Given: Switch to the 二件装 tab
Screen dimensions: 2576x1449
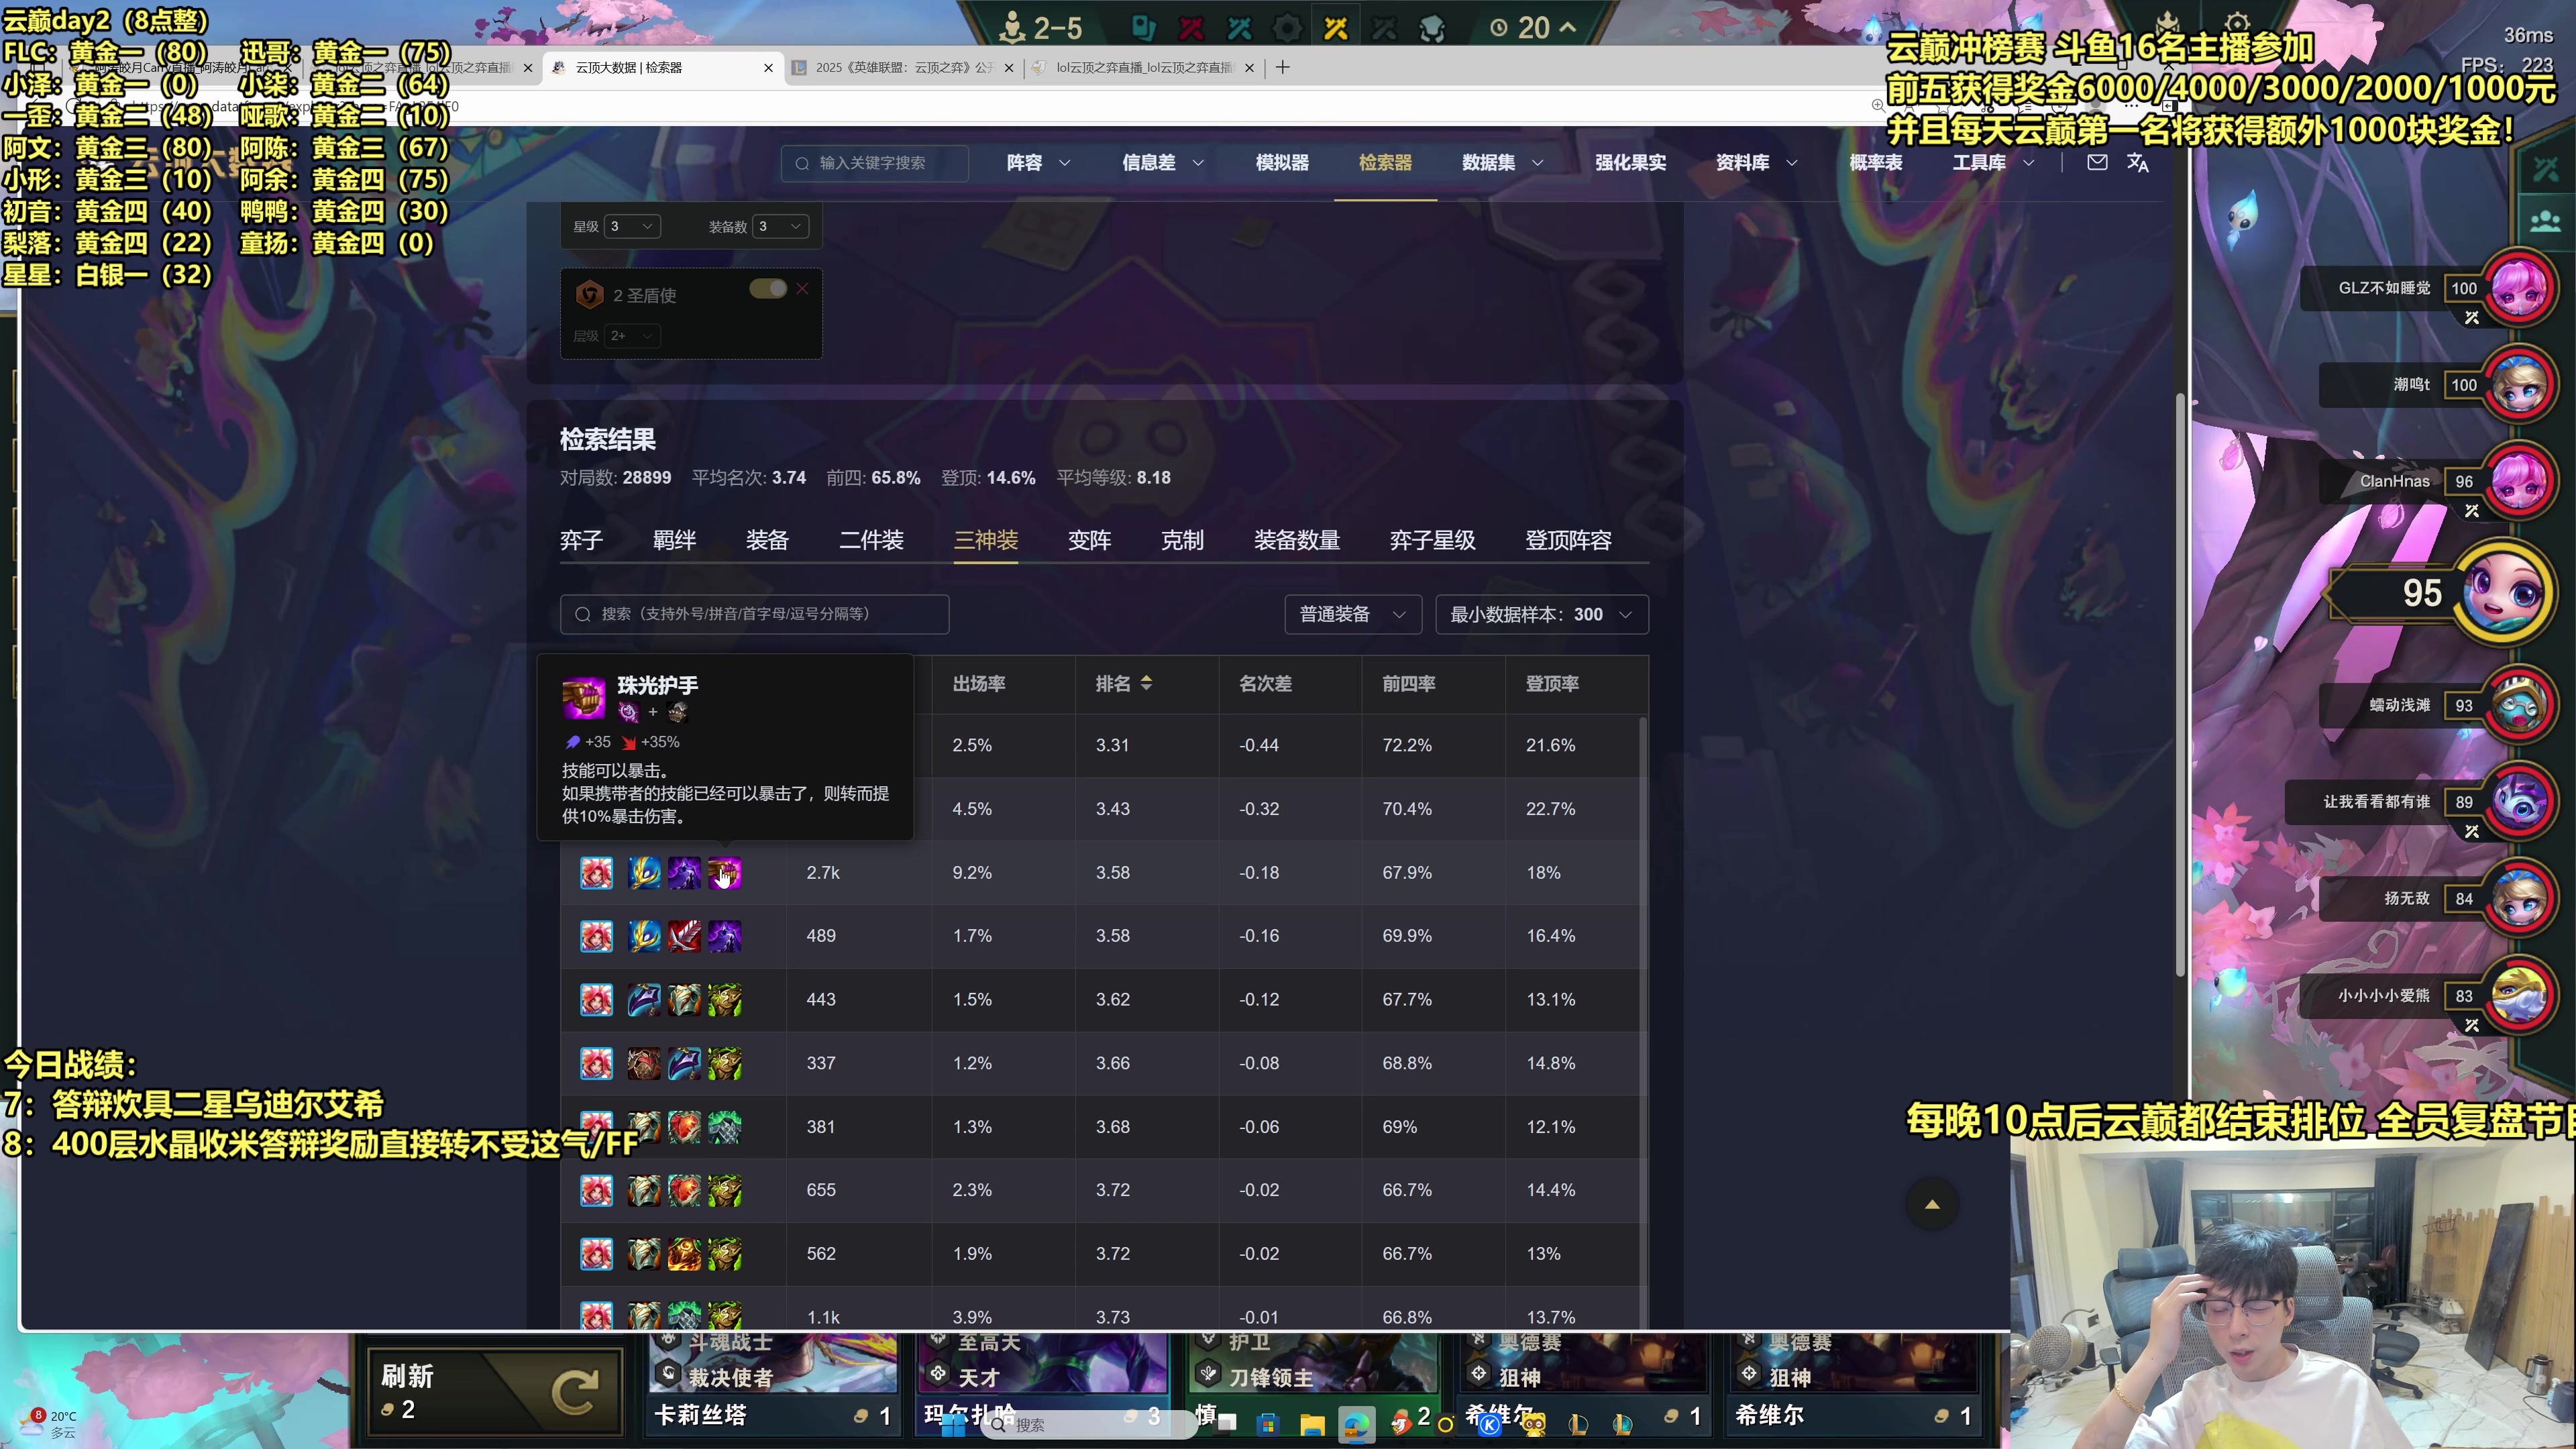Looking at the screenshot, I should (x=871, y=541).
